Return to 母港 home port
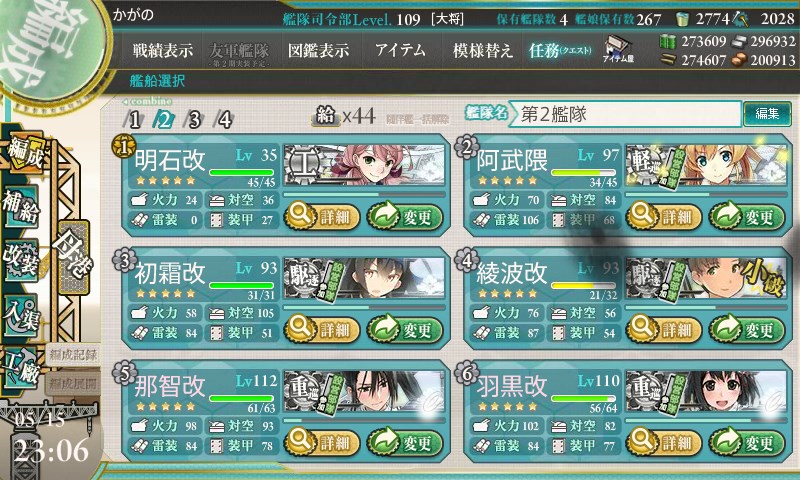This screenshot has height=480, width=800. click(x=74, y=257)
